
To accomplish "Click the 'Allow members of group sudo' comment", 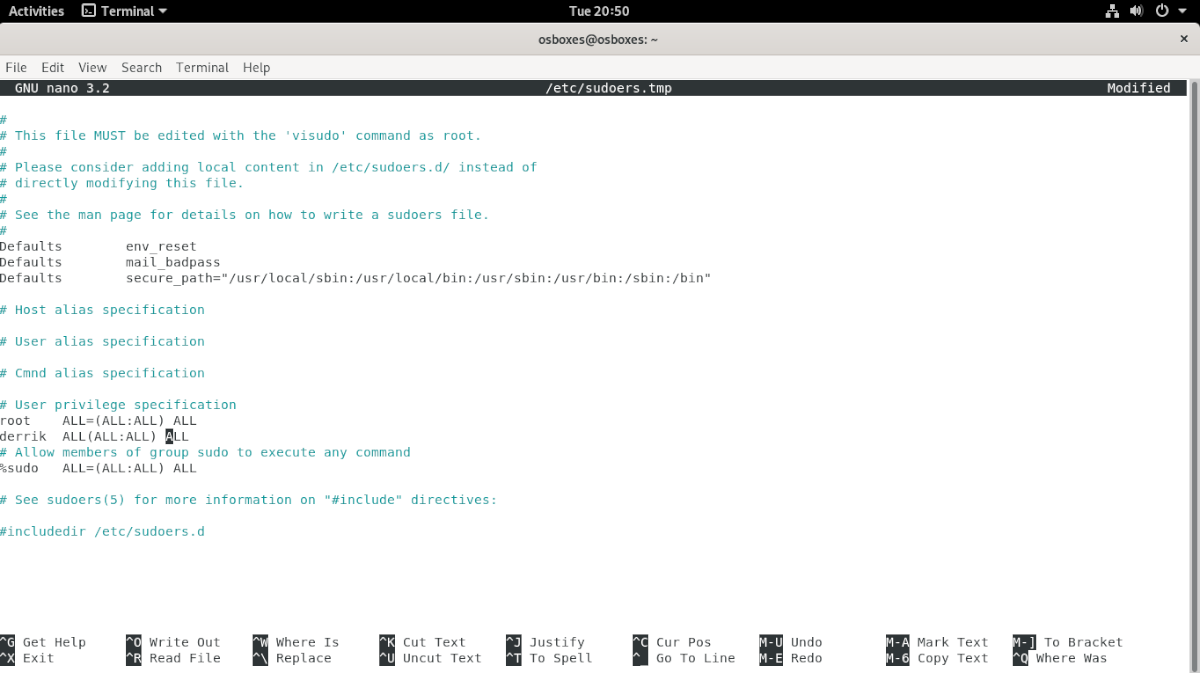I will pos(205,452).
